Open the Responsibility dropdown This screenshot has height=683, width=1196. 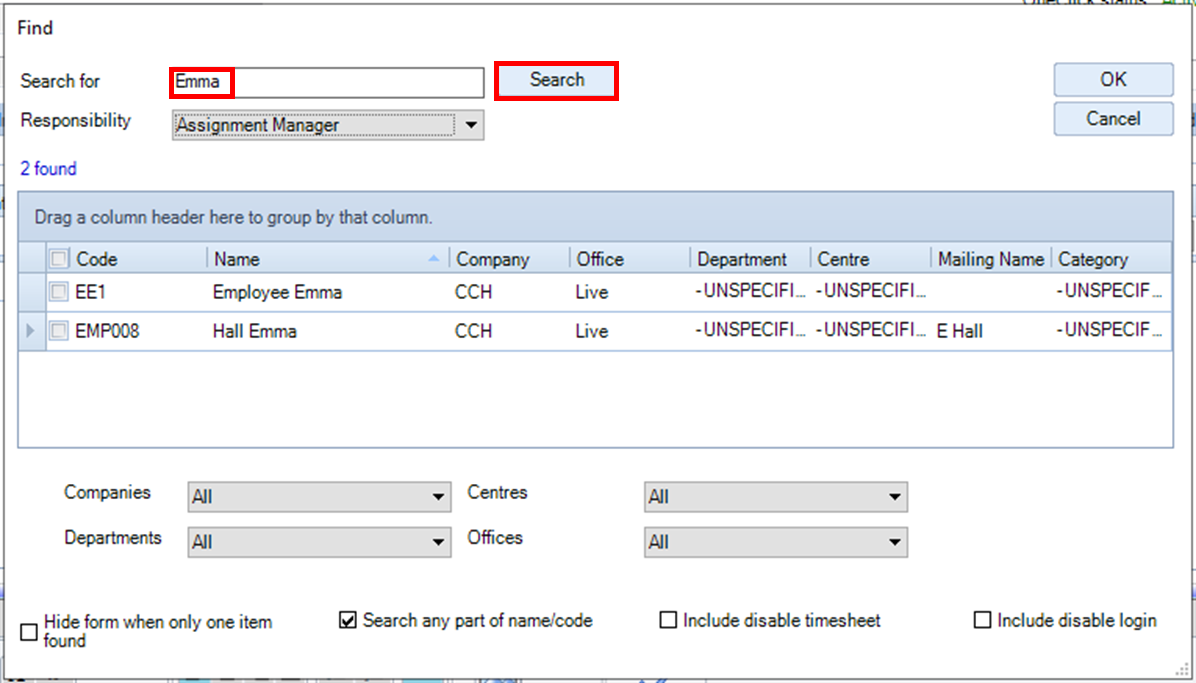[x=328, y=124]
